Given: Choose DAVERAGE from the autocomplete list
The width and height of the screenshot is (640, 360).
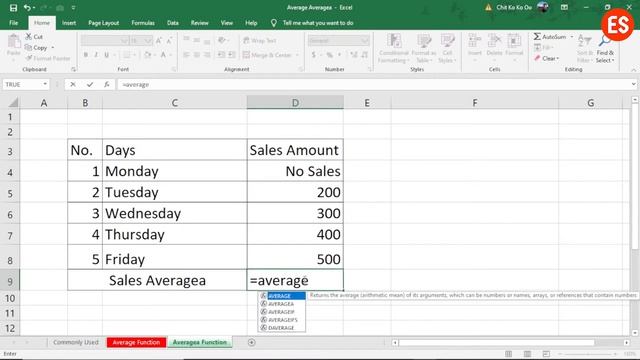Looking at the screenshot, I should pyautogui.click(x=282, y=328).
